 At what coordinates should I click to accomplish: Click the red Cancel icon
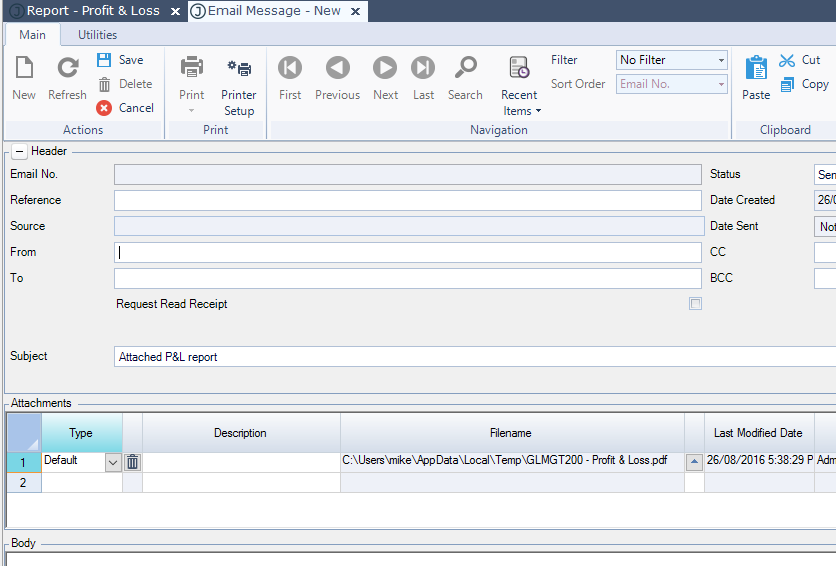point(104,108)
